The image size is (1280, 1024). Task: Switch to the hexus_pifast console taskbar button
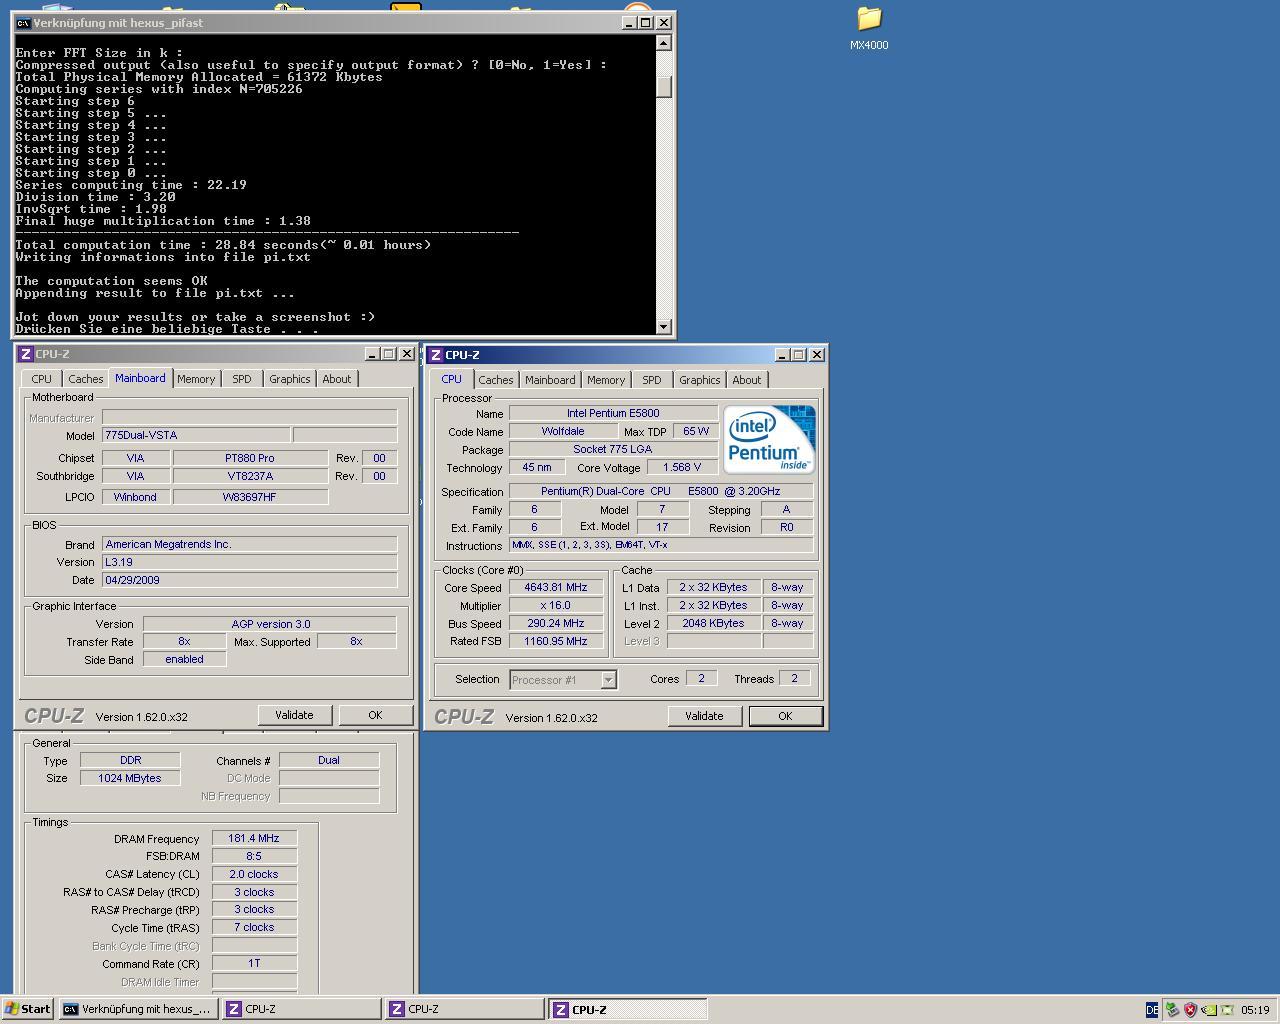(138, 1009)
